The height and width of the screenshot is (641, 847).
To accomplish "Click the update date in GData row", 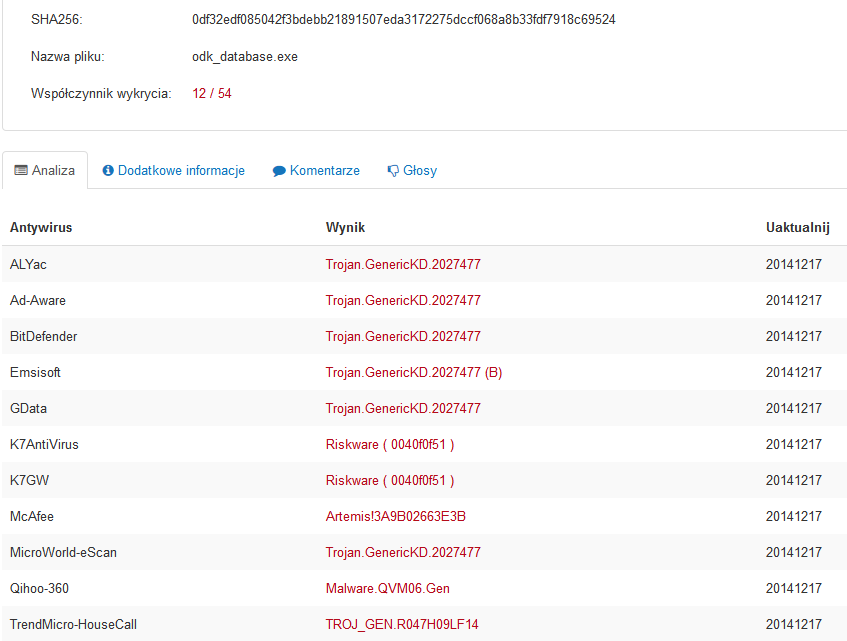I will click(x=794, y=408).
